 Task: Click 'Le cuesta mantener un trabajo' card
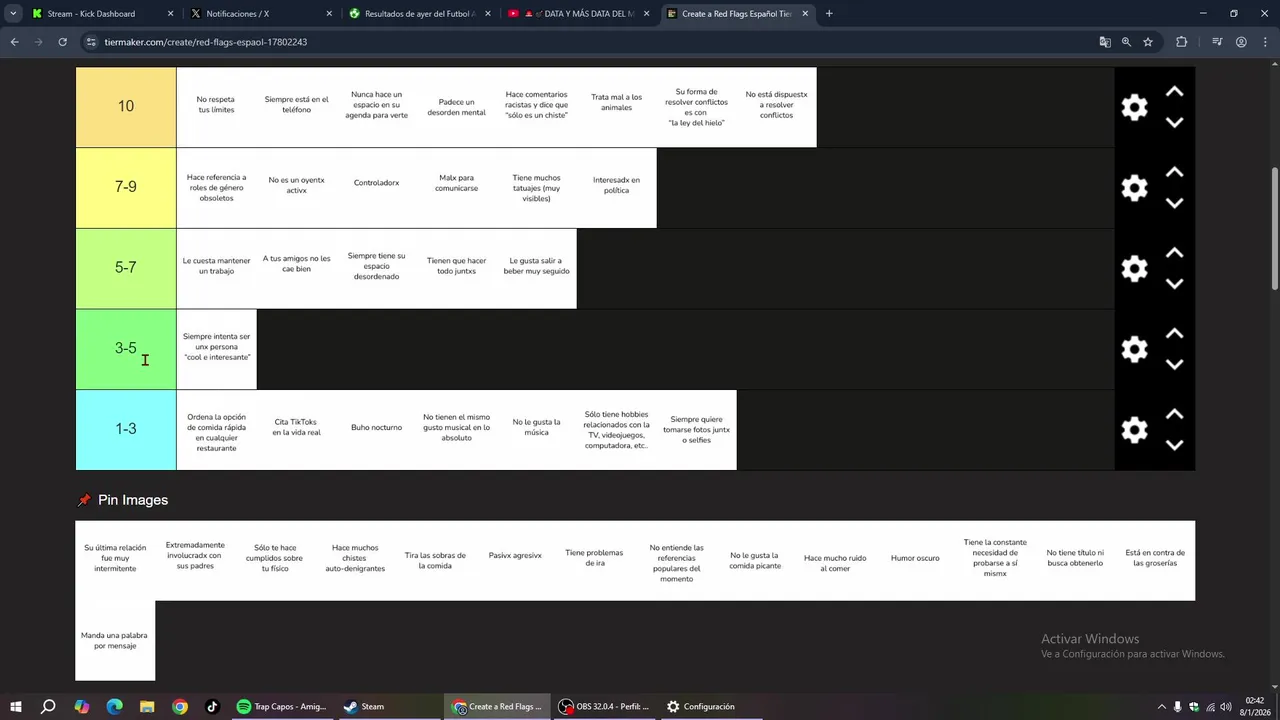[216, 268]
